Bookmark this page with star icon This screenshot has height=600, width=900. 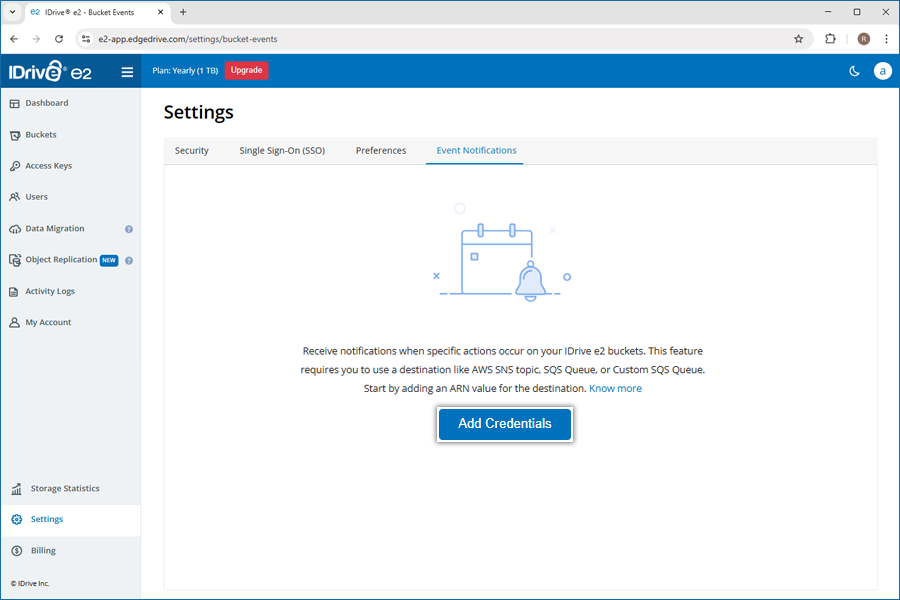click(798, 39)
